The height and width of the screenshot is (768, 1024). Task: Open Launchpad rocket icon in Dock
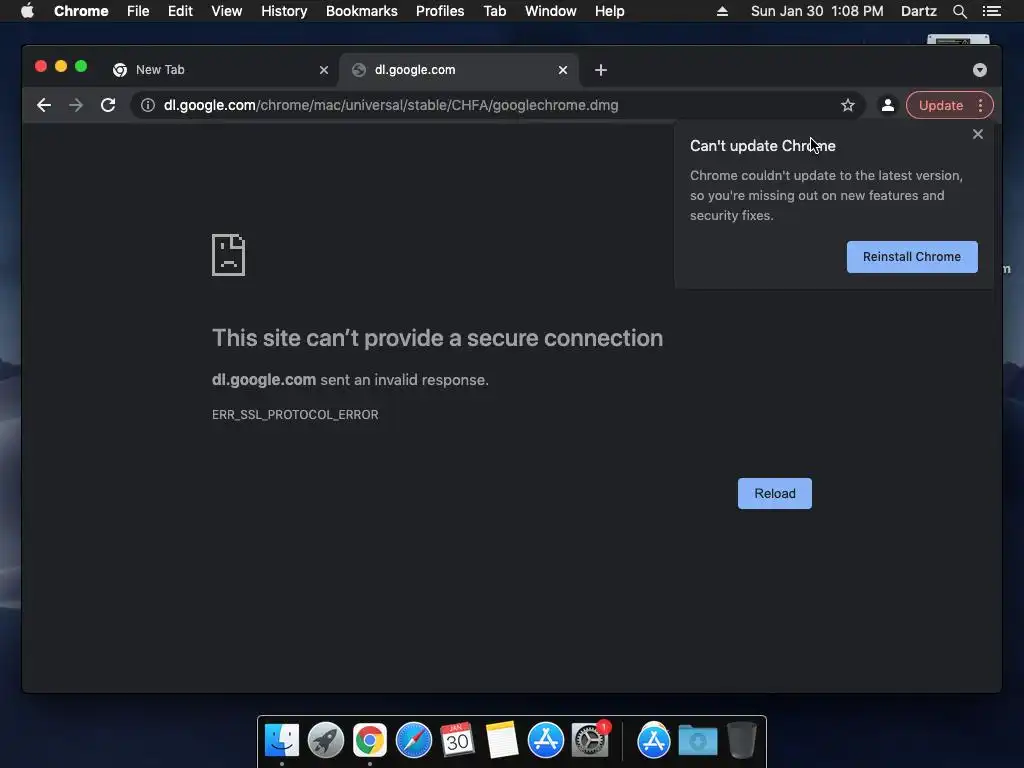pyautogui.click(x=326, y=741)
